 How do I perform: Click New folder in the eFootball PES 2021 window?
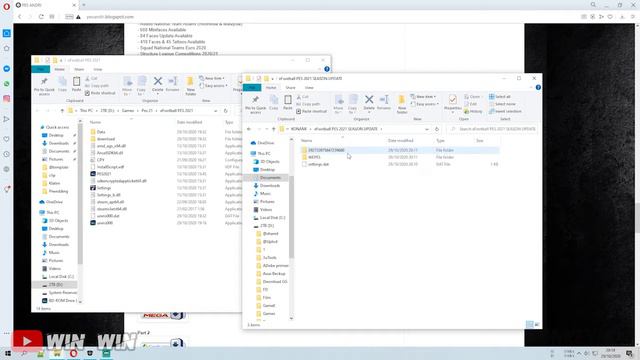(190, 86)
